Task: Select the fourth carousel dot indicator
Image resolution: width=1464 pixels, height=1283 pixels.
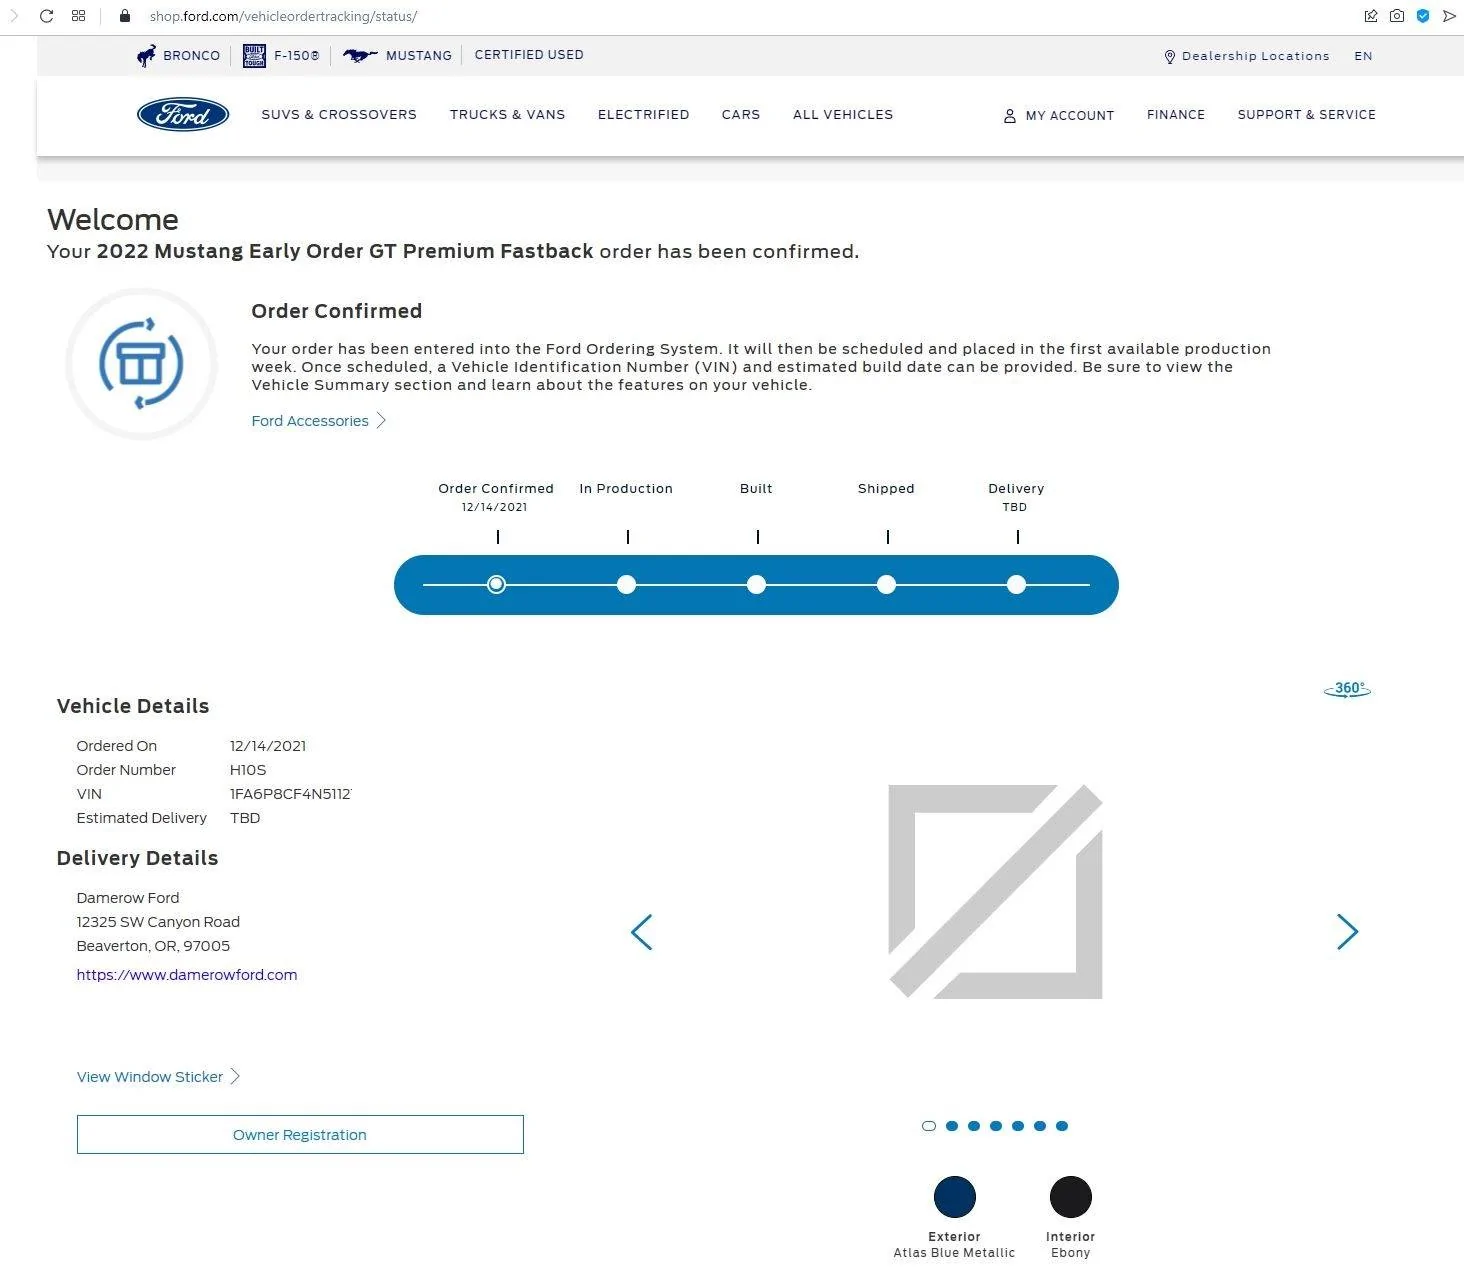Action: (996, 1126)
